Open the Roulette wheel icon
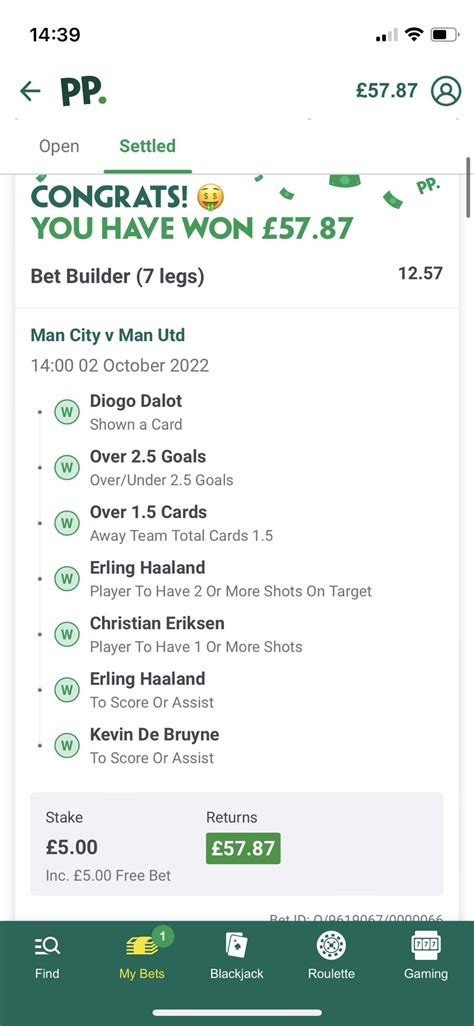 pos(331,946)
